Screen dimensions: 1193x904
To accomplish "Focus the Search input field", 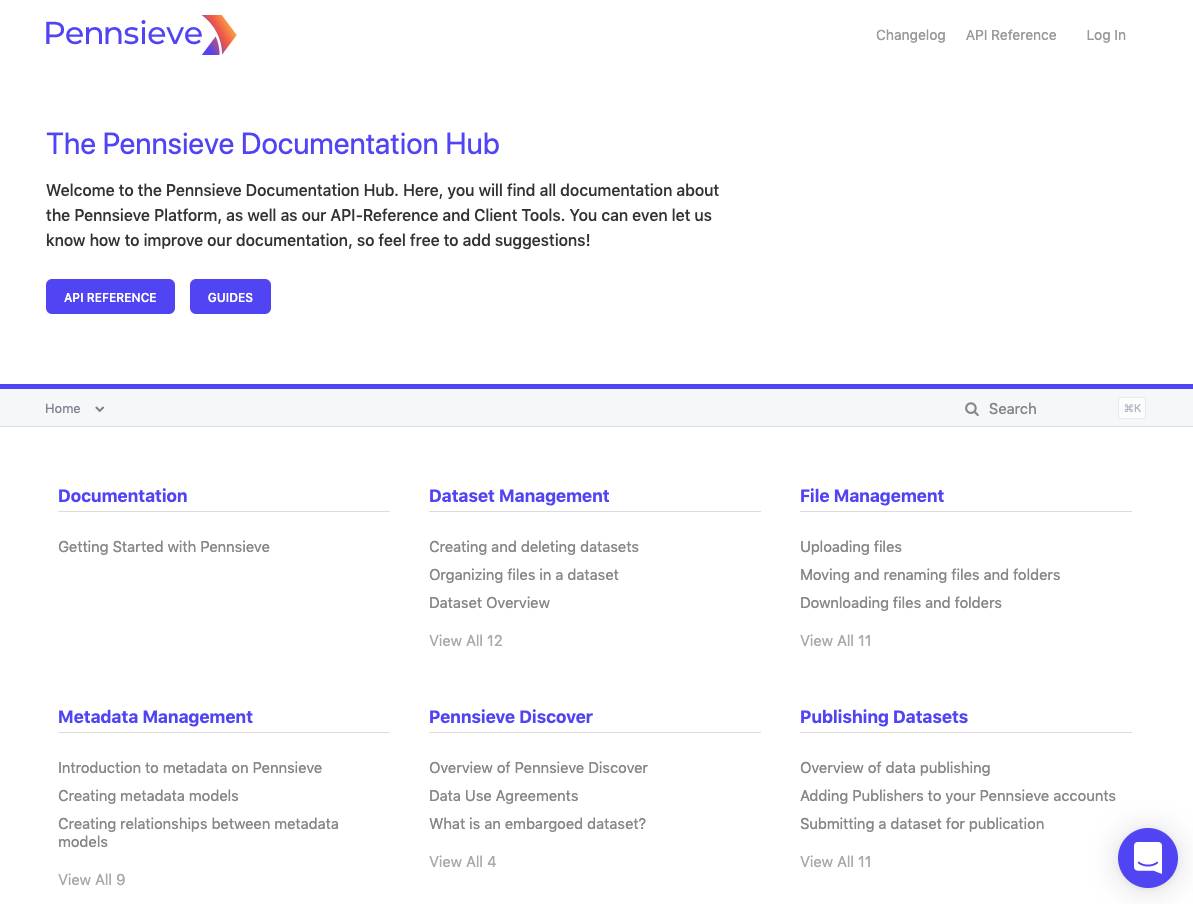I will (1054, 409).
